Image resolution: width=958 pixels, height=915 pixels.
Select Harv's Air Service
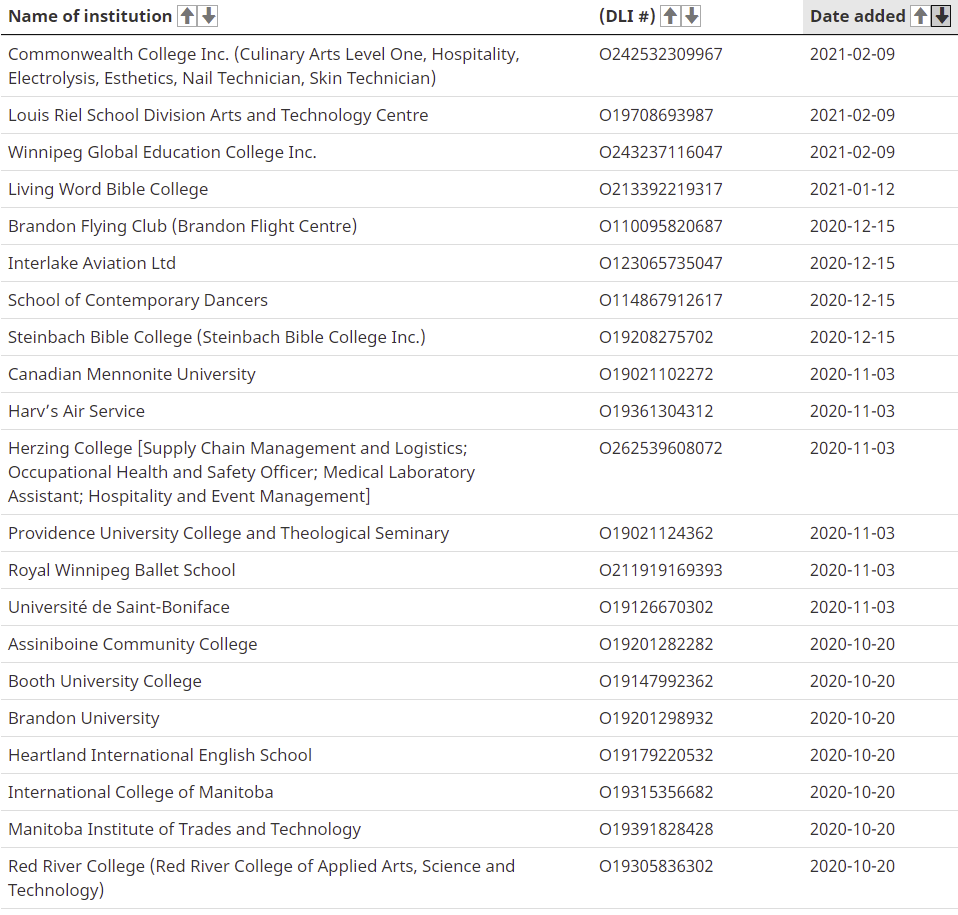point(76,411)
